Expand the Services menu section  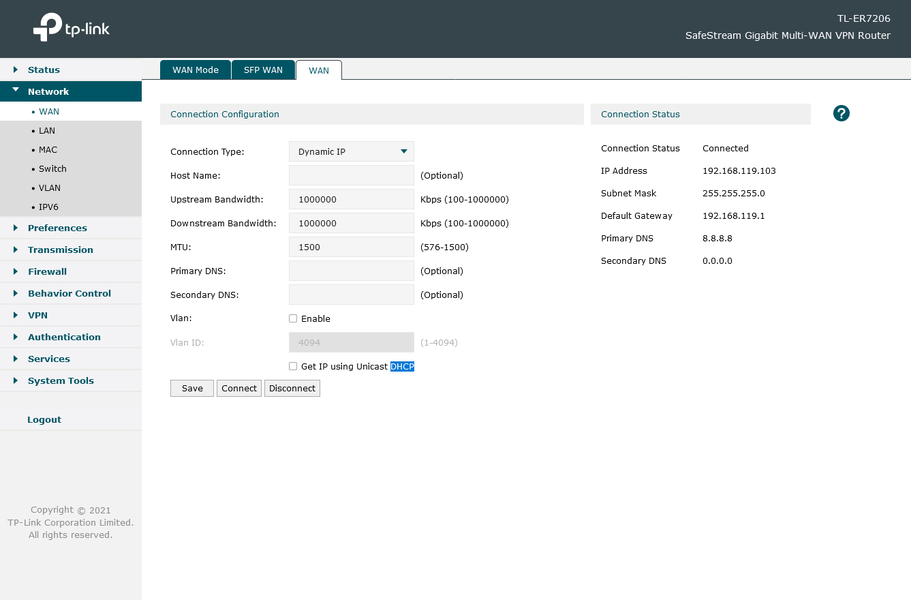coord(71,359)
